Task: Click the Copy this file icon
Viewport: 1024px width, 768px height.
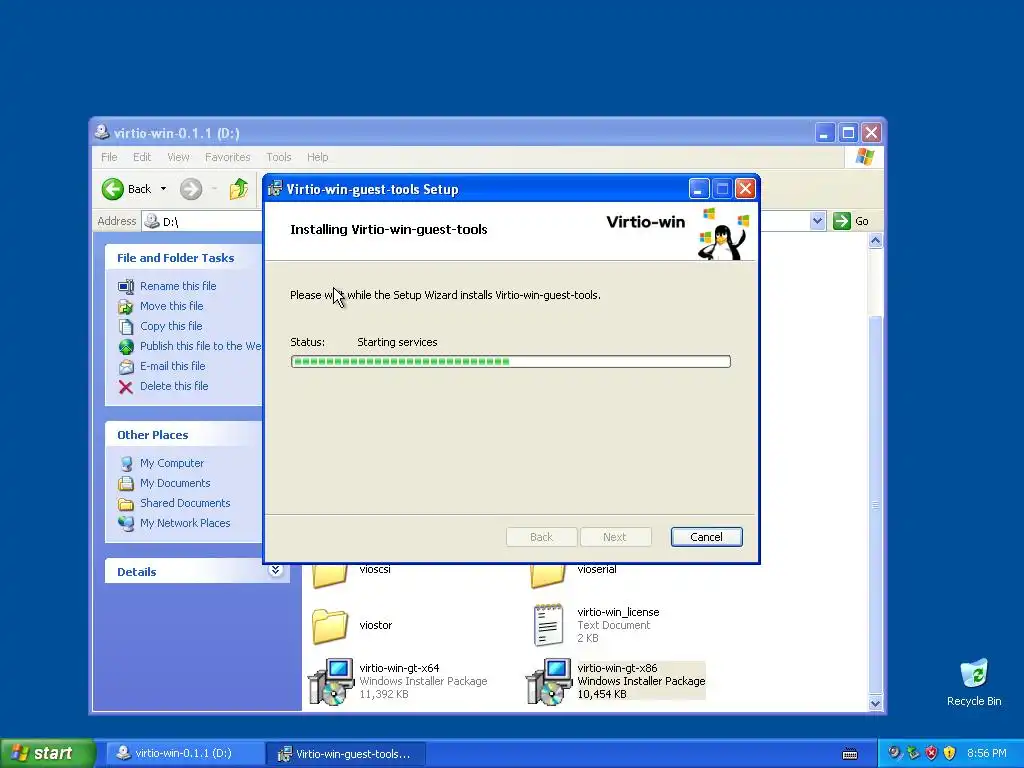Action: point(126,327)
